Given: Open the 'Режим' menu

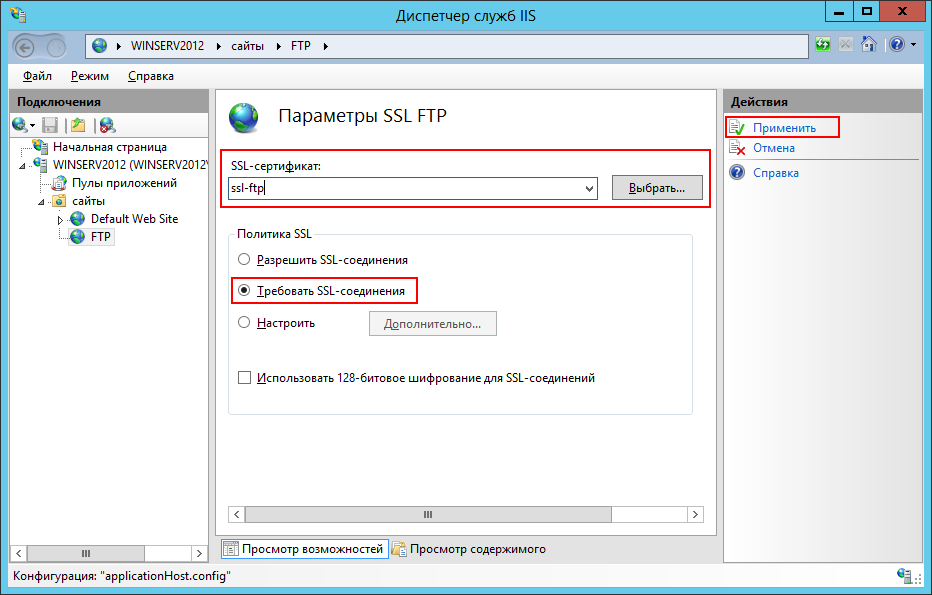Looking at the screenshot, I should (x=89, y=76).
